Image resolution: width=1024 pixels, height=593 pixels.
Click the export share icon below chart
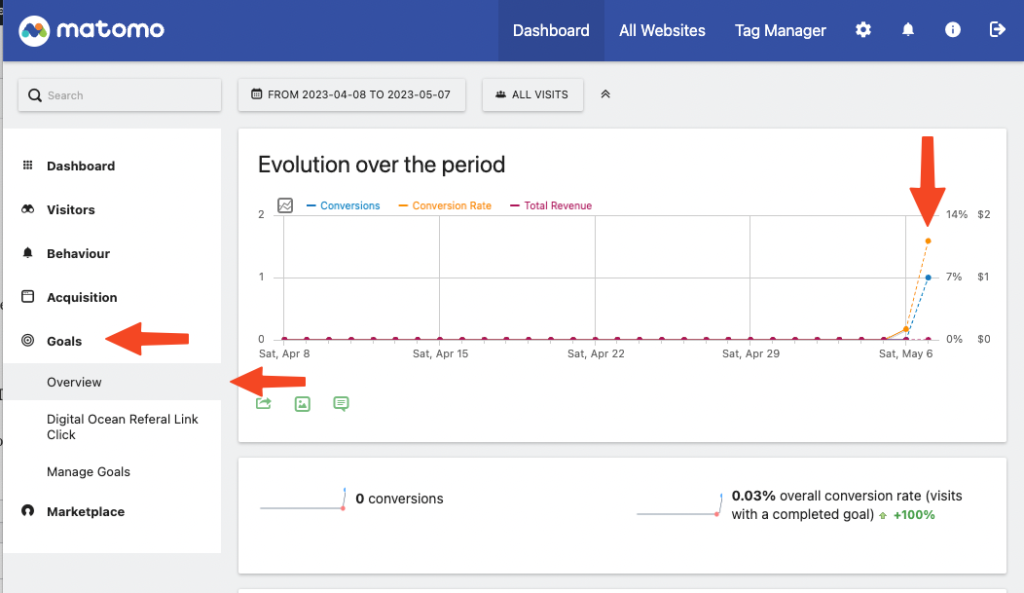coord(264,404)
